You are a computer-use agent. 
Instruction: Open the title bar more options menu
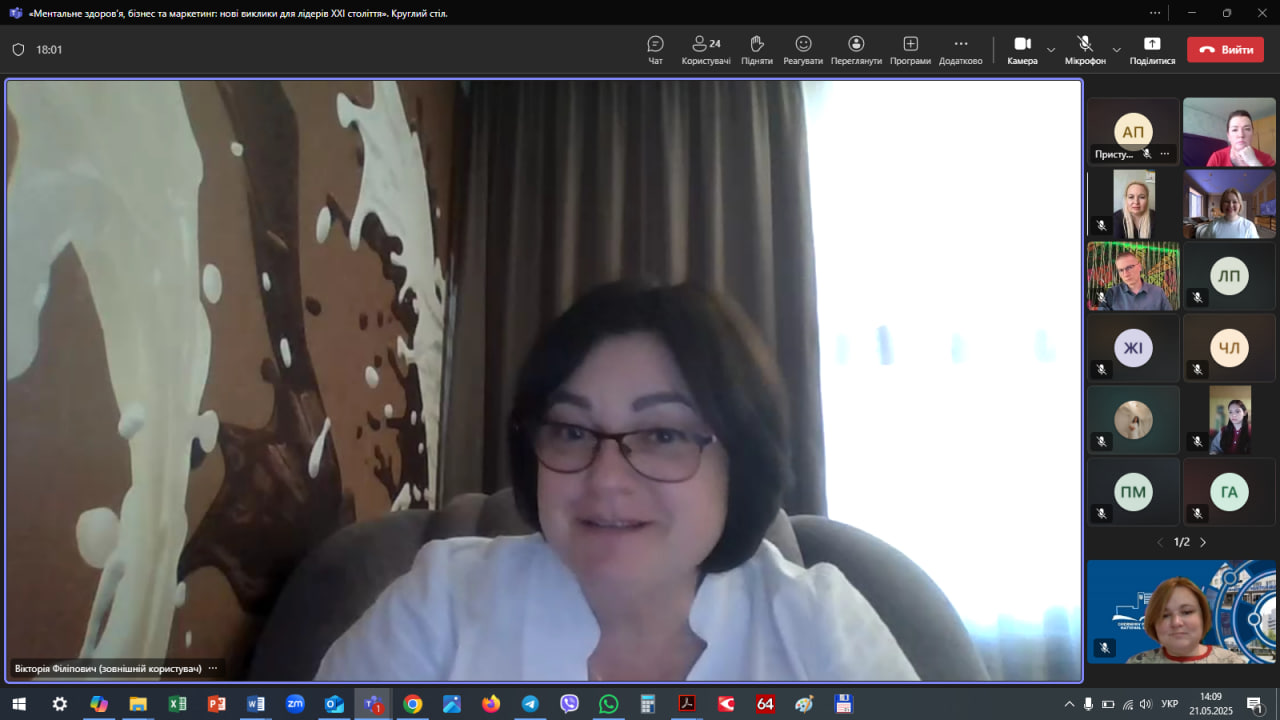click(1155, 13)
